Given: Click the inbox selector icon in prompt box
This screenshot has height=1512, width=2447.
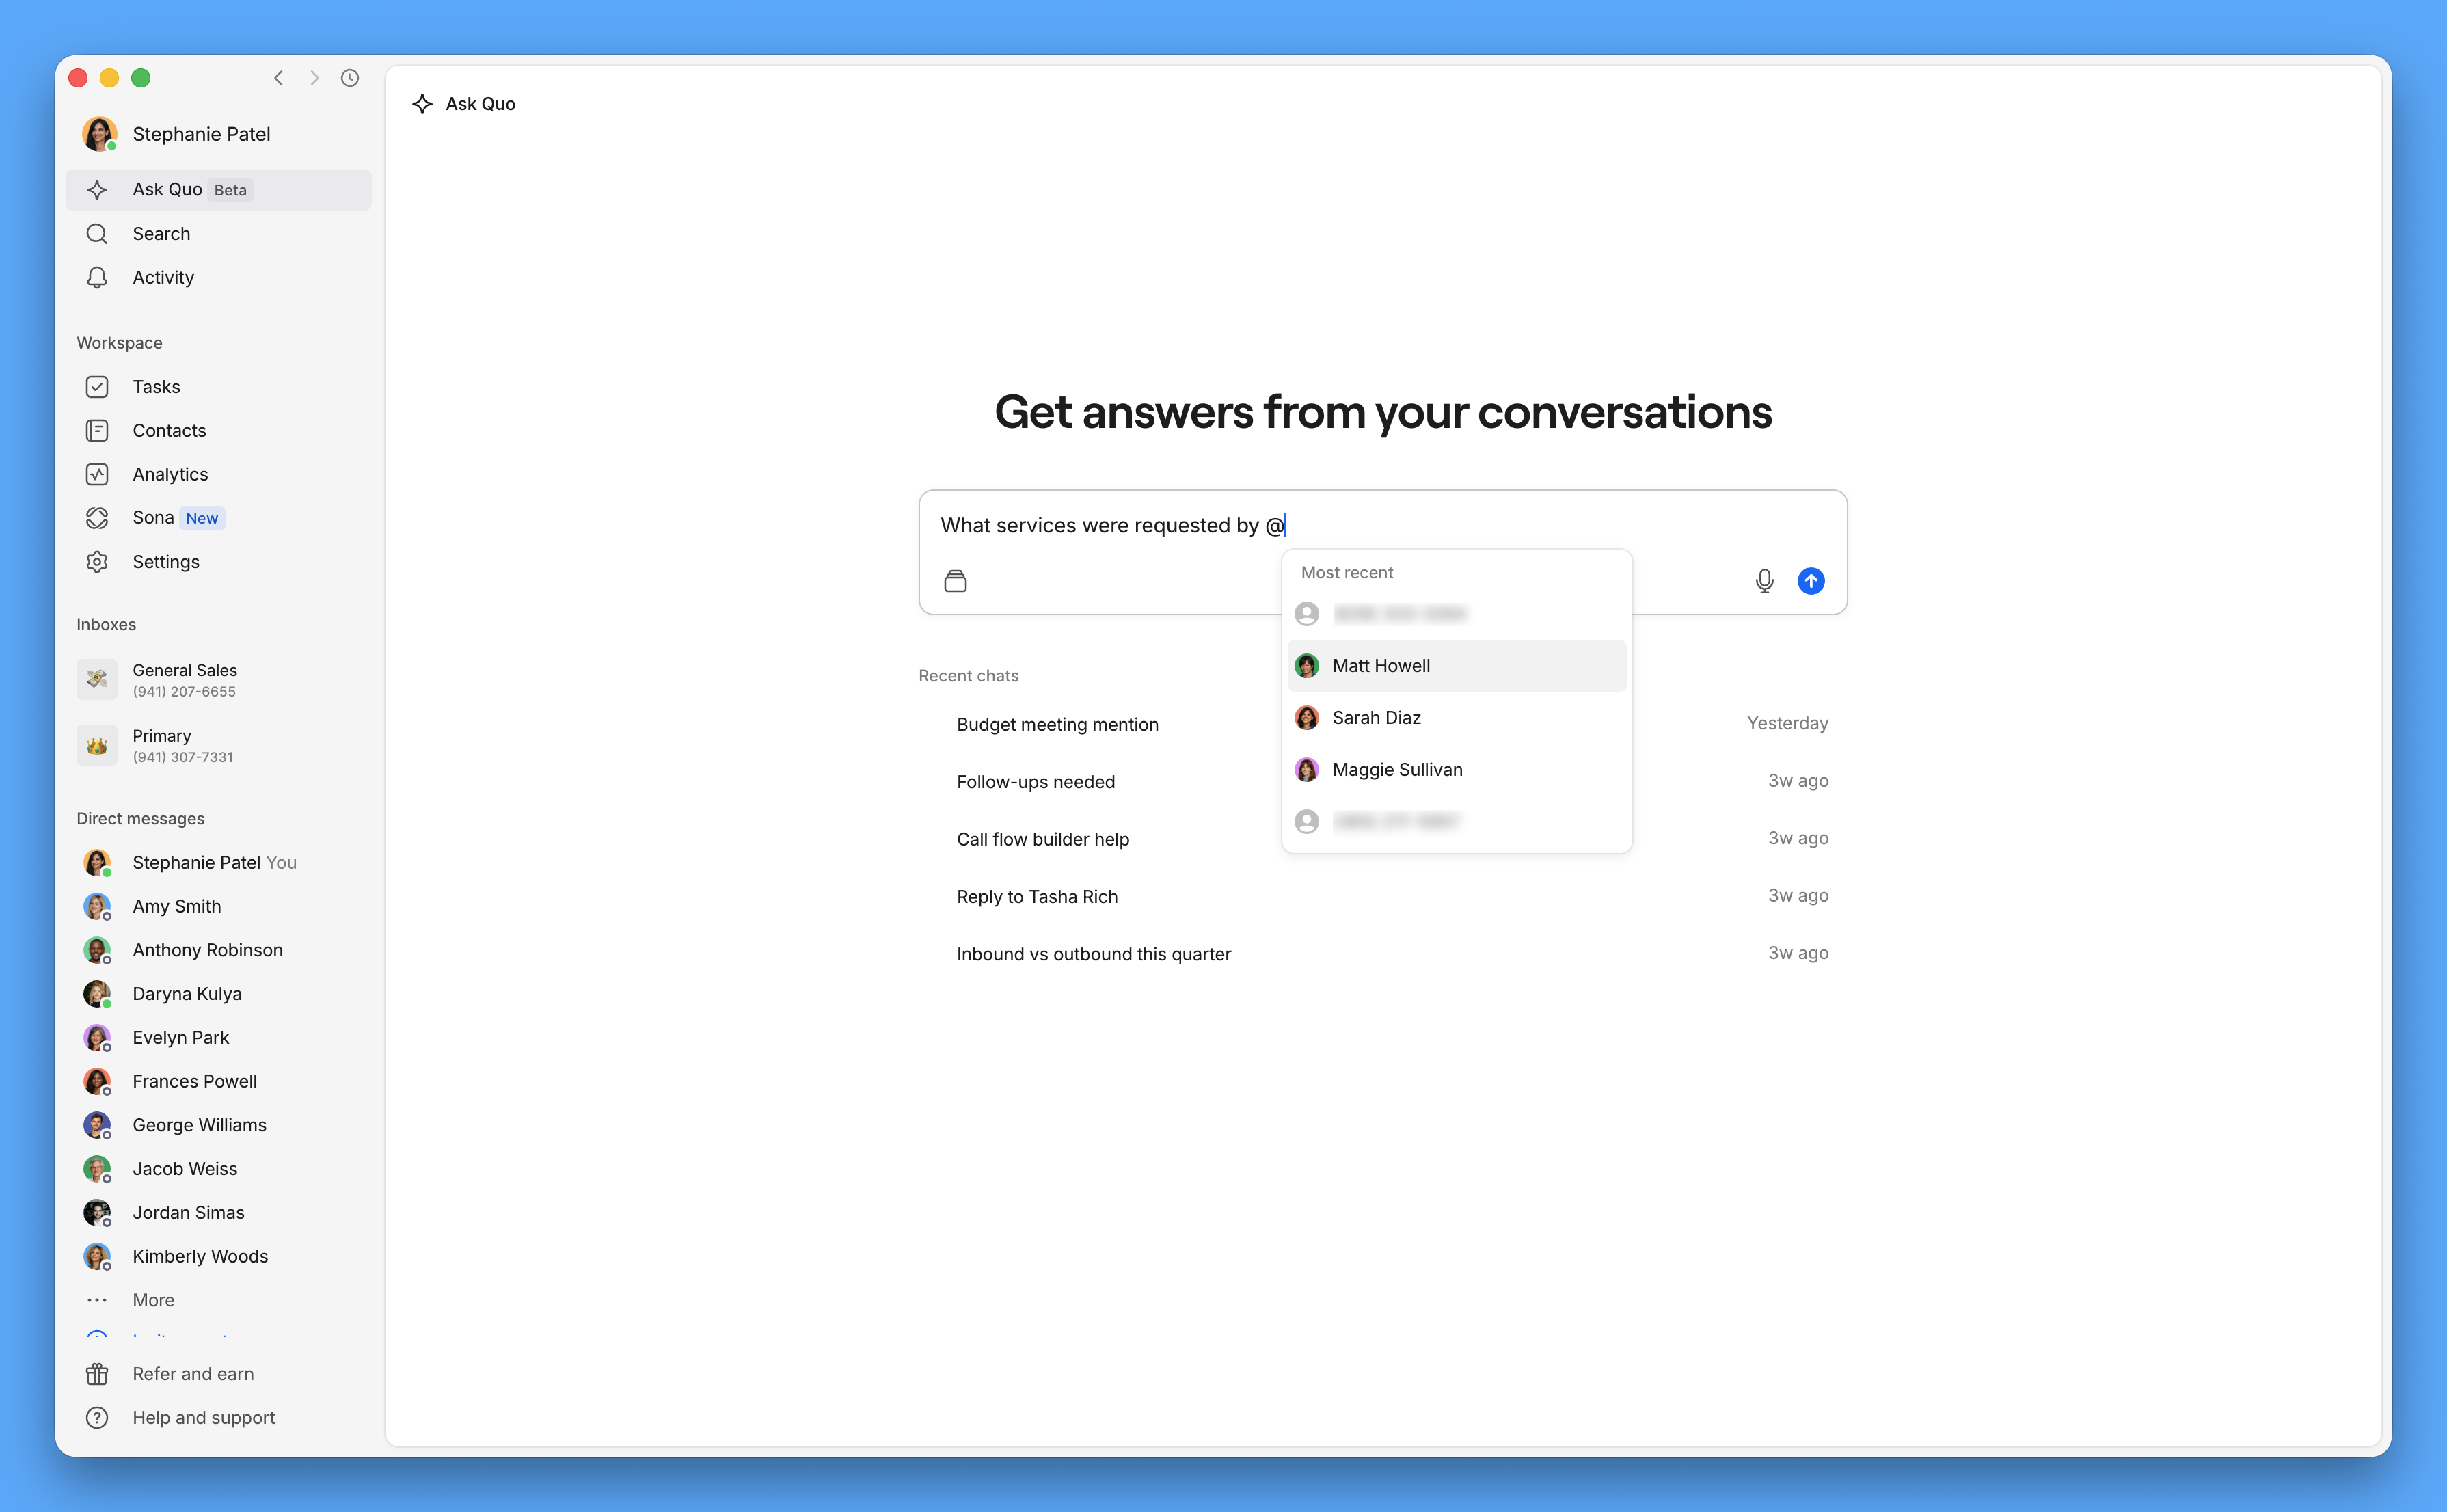Looking at the screenshot, I should coord(955,581).
